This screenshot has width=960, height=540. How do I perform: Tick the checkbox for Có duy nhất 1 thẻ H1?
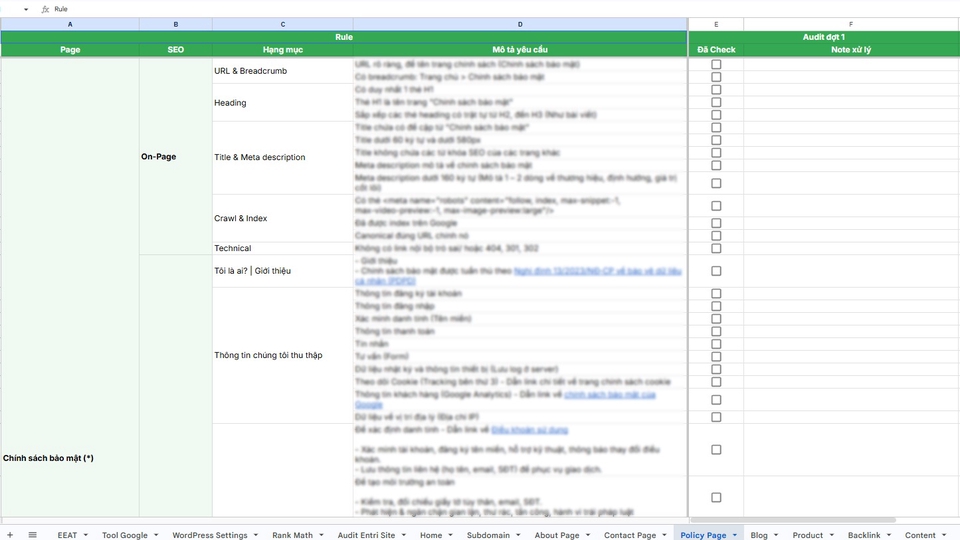(x=716, y=89)
